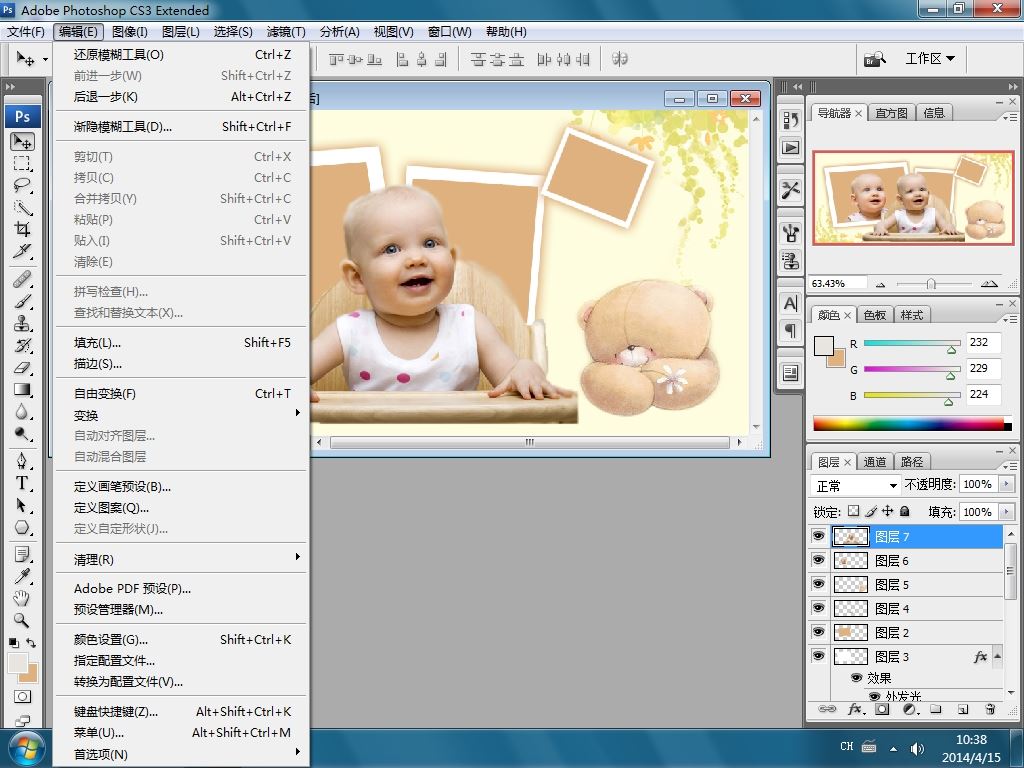The width and height of the screenshot is (1024, 768).
Task: Open Navigator panel options menu
Action: pos(1010,117)
